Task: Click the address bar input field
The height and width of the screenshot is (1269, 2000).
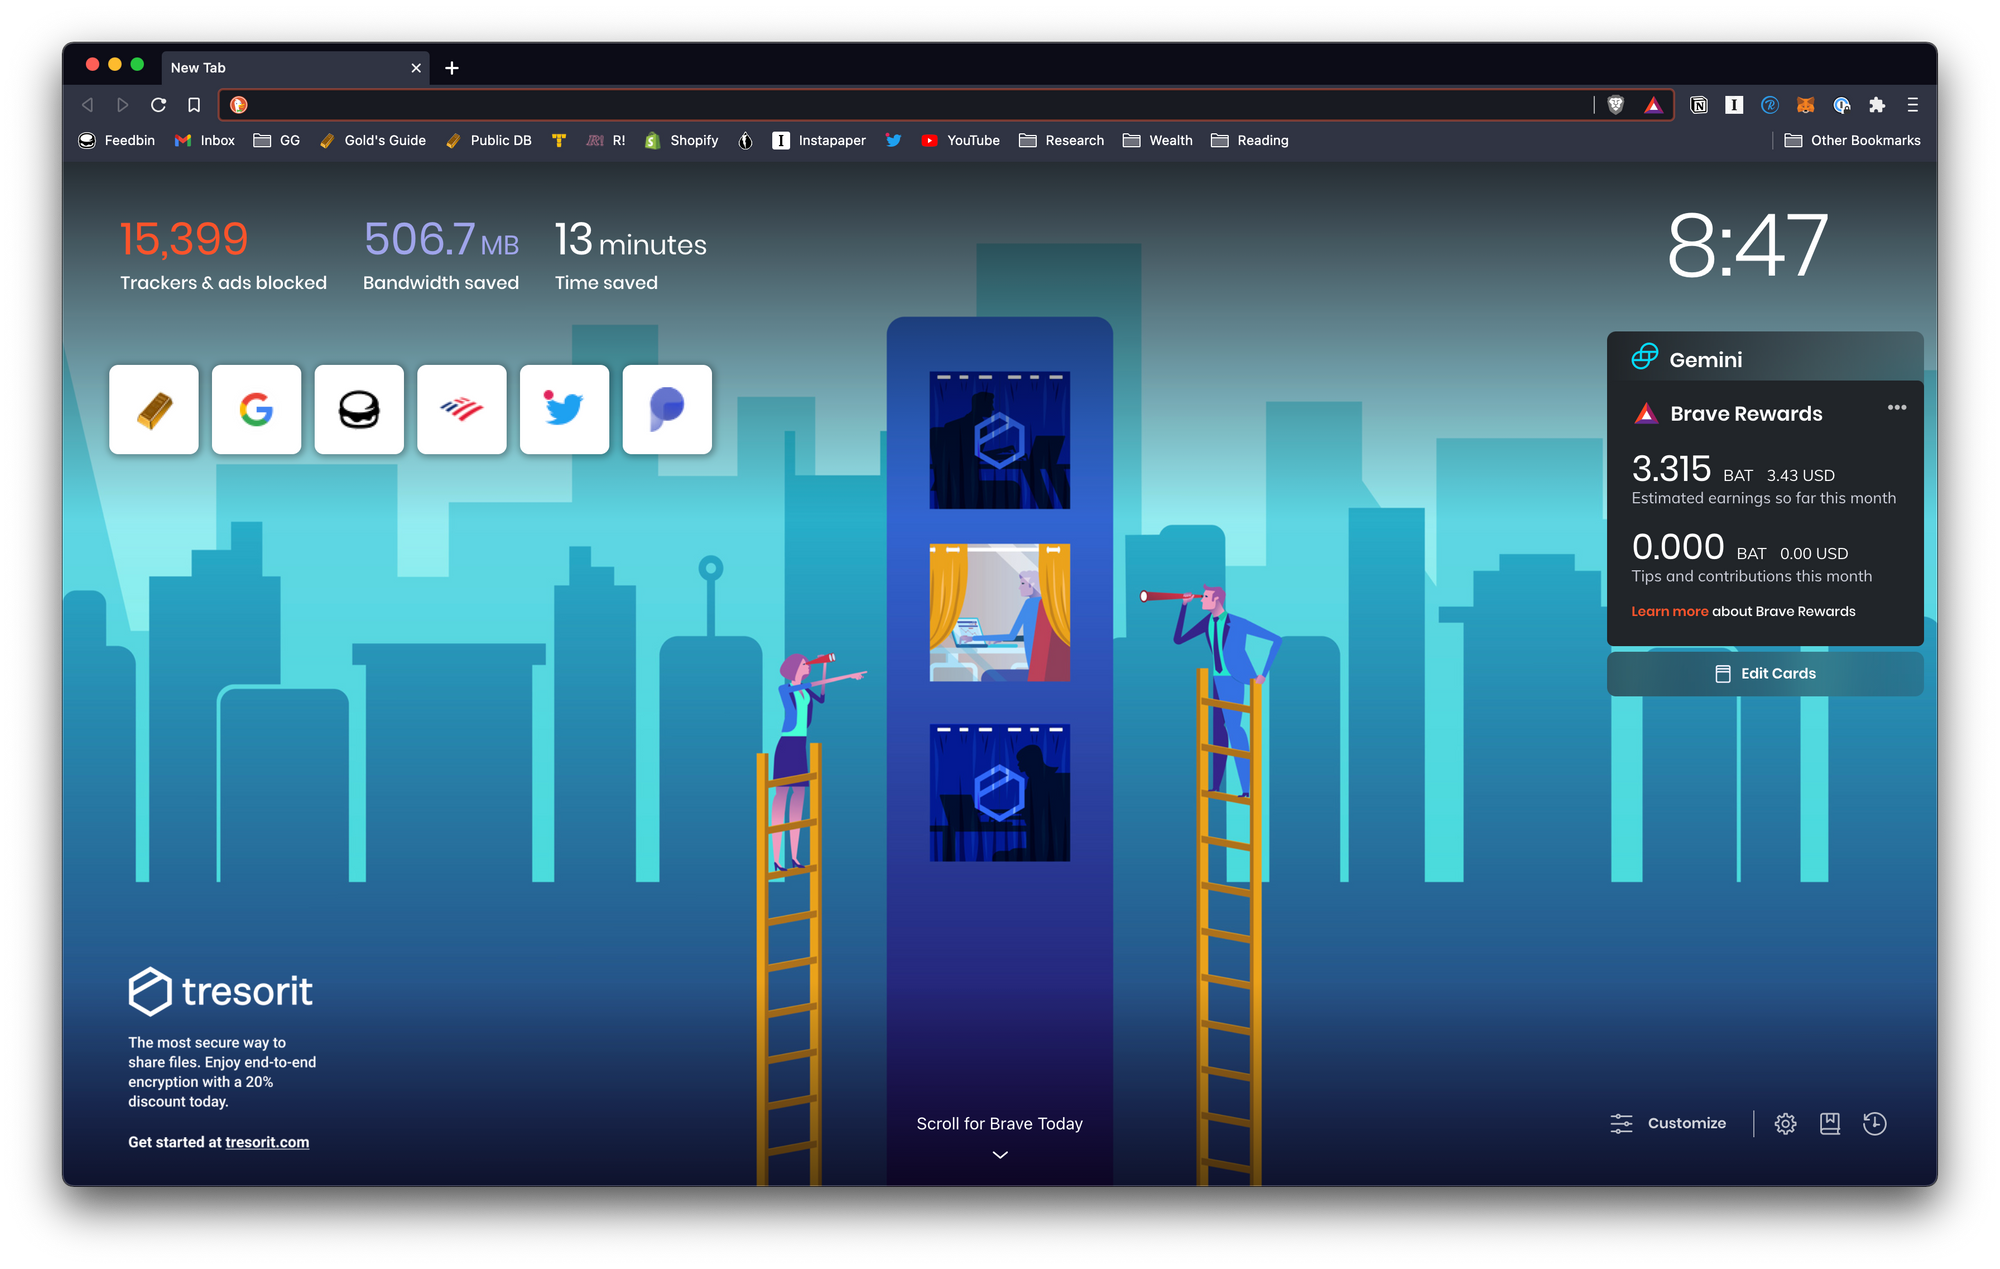Action: click(900, 105)
